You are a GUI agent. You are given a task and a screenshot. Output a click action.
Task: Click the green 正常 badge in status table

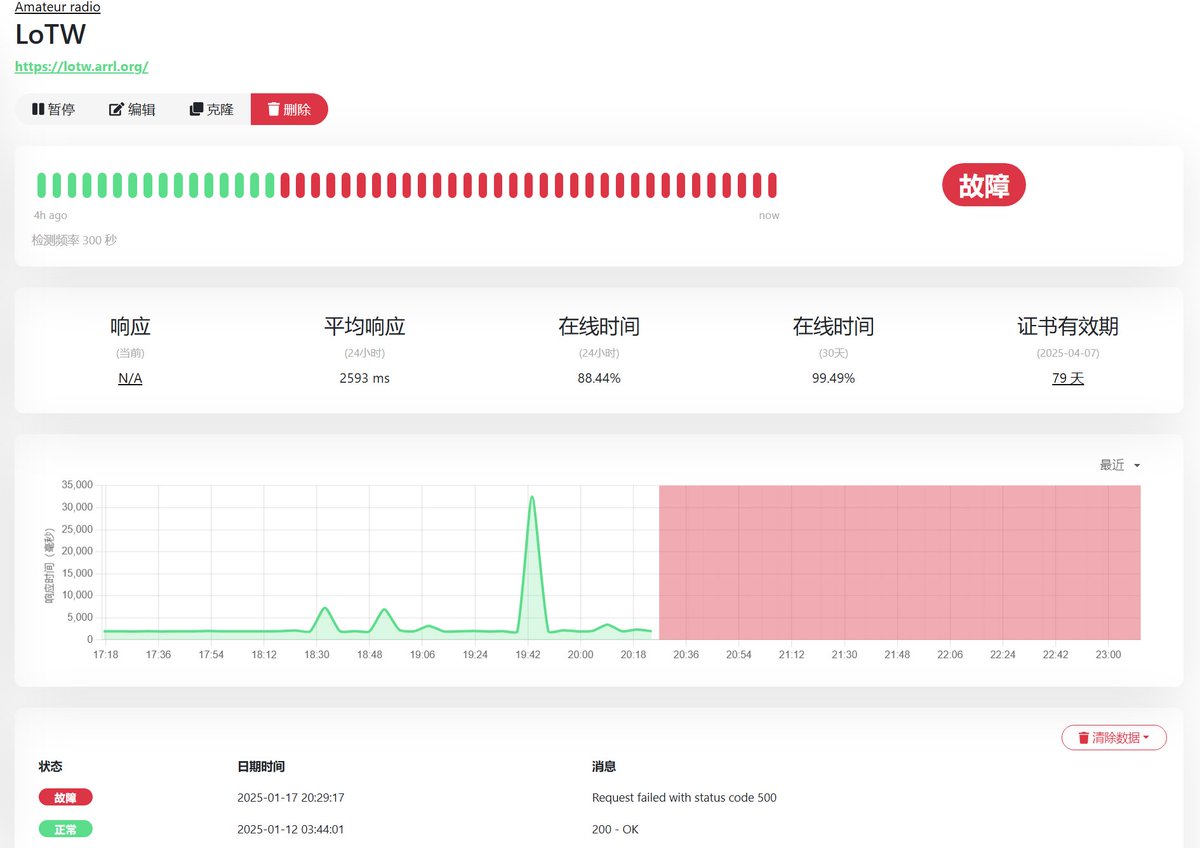click(66, 829)
